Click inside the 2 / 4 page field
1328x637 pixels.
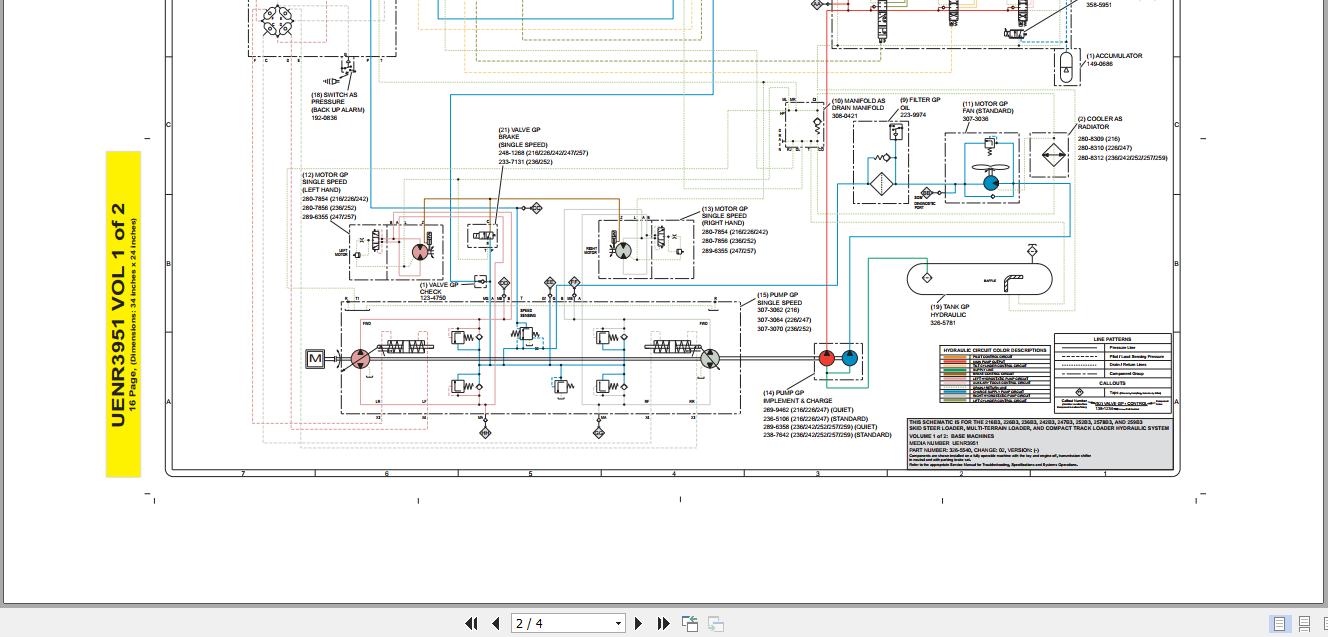click(x=560, y=623)
